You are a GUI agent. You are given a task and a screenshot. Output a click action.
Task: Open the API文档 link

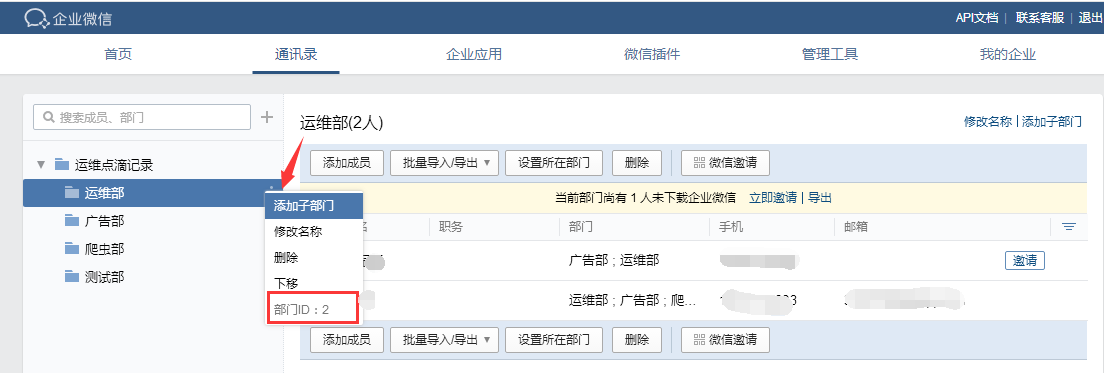[x=977, y=18]
